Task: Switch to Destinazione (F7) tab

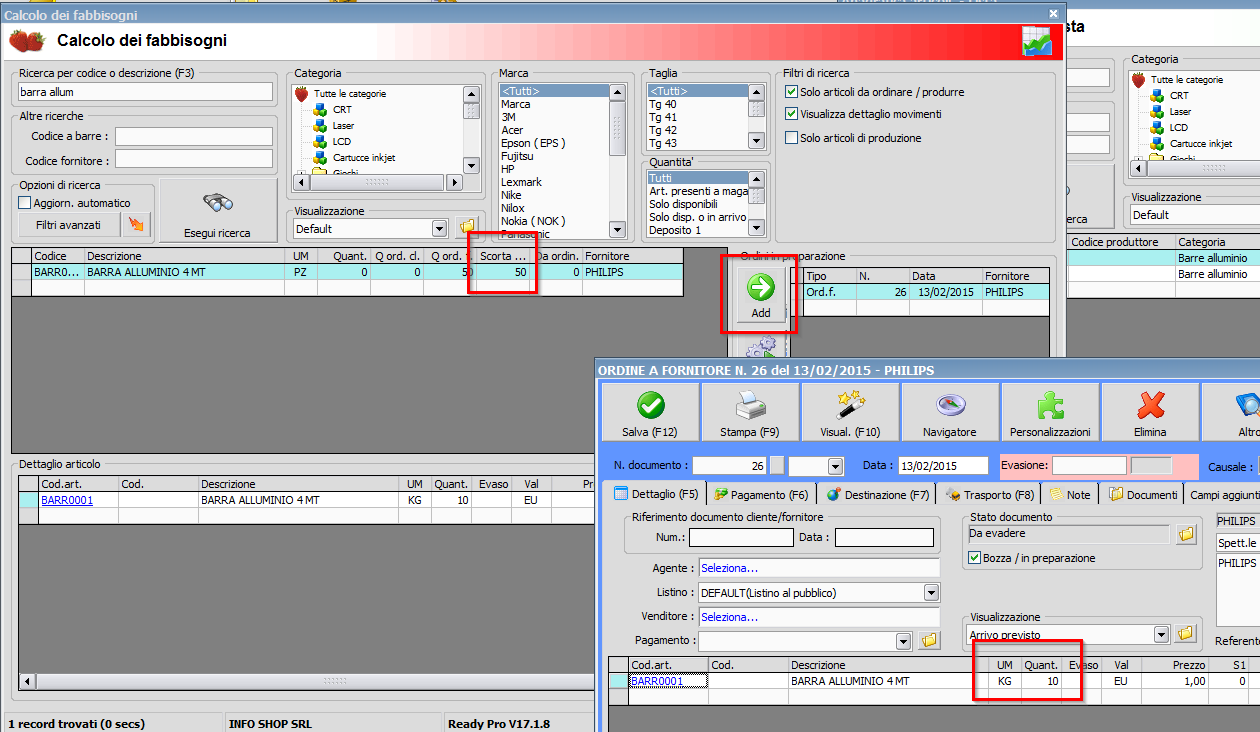Action: point(879,494)
